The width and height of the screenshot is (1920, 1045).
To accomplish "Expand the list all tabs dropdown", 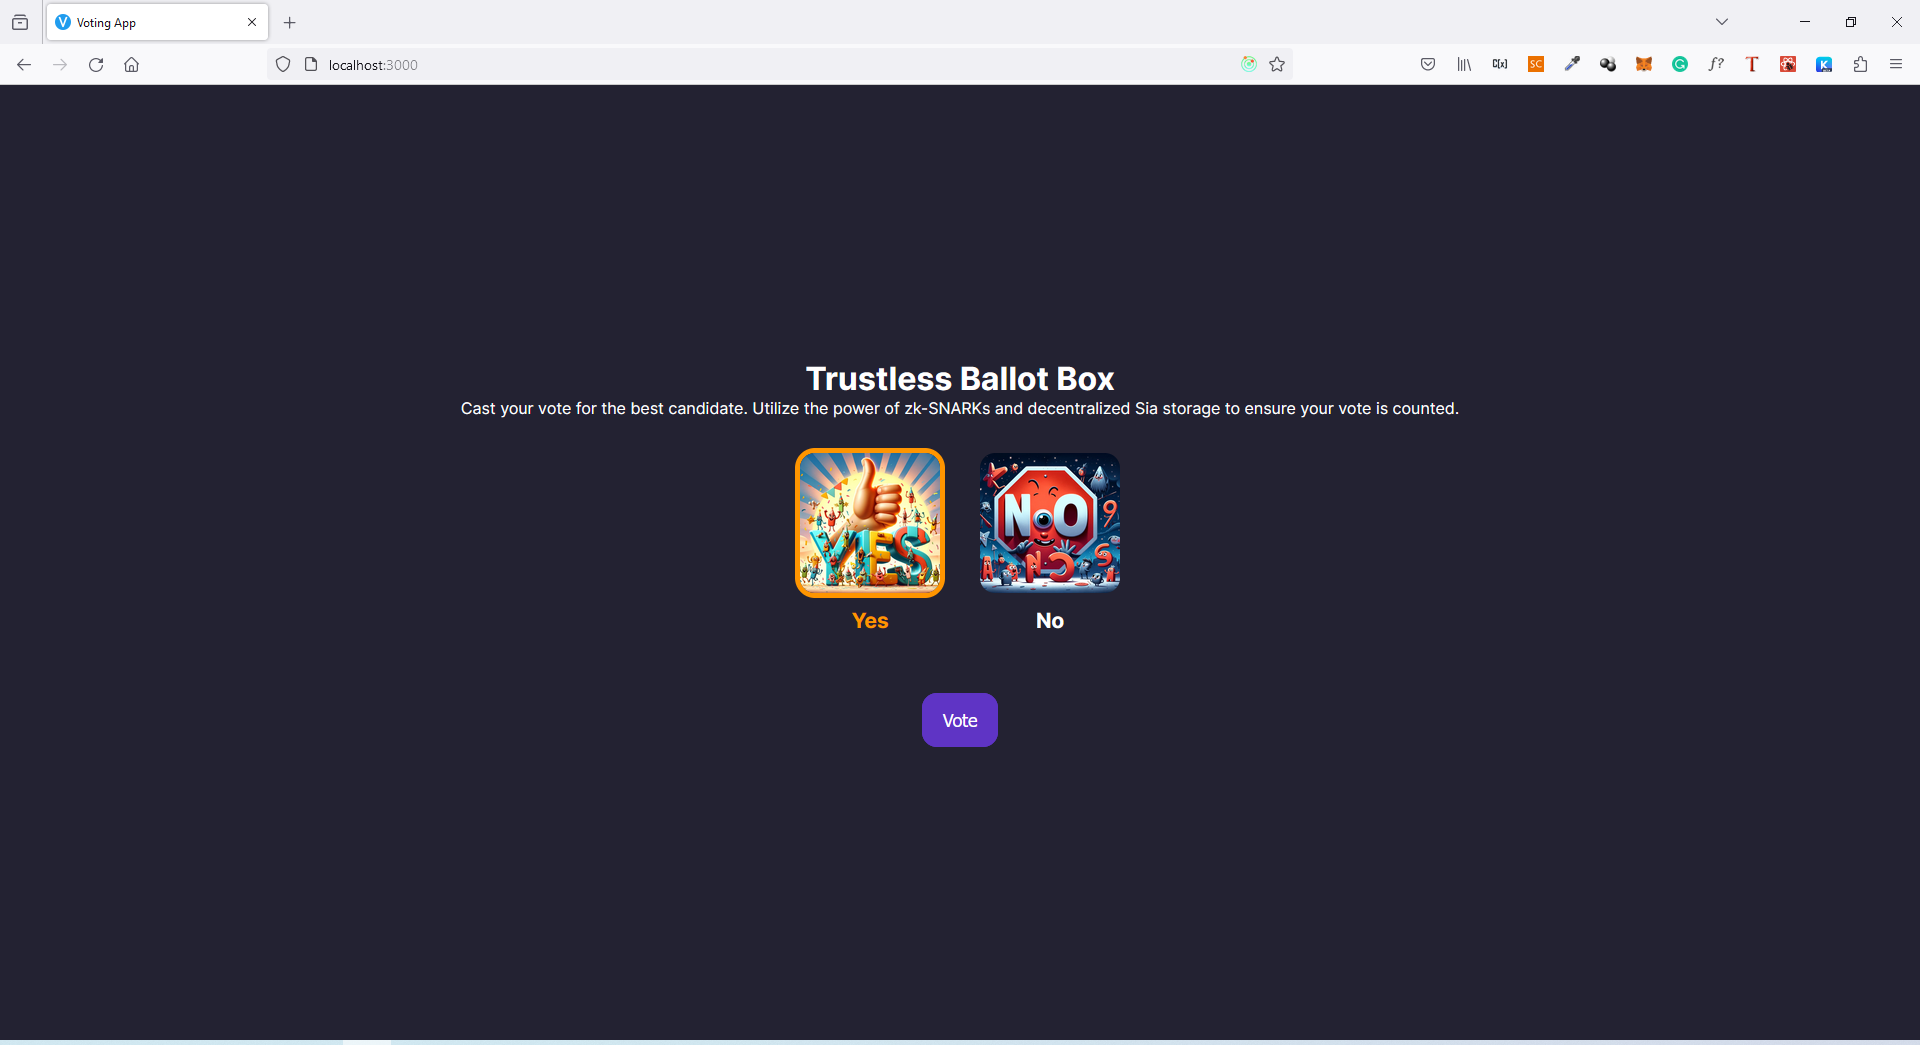I will [x=1722, y=22].
